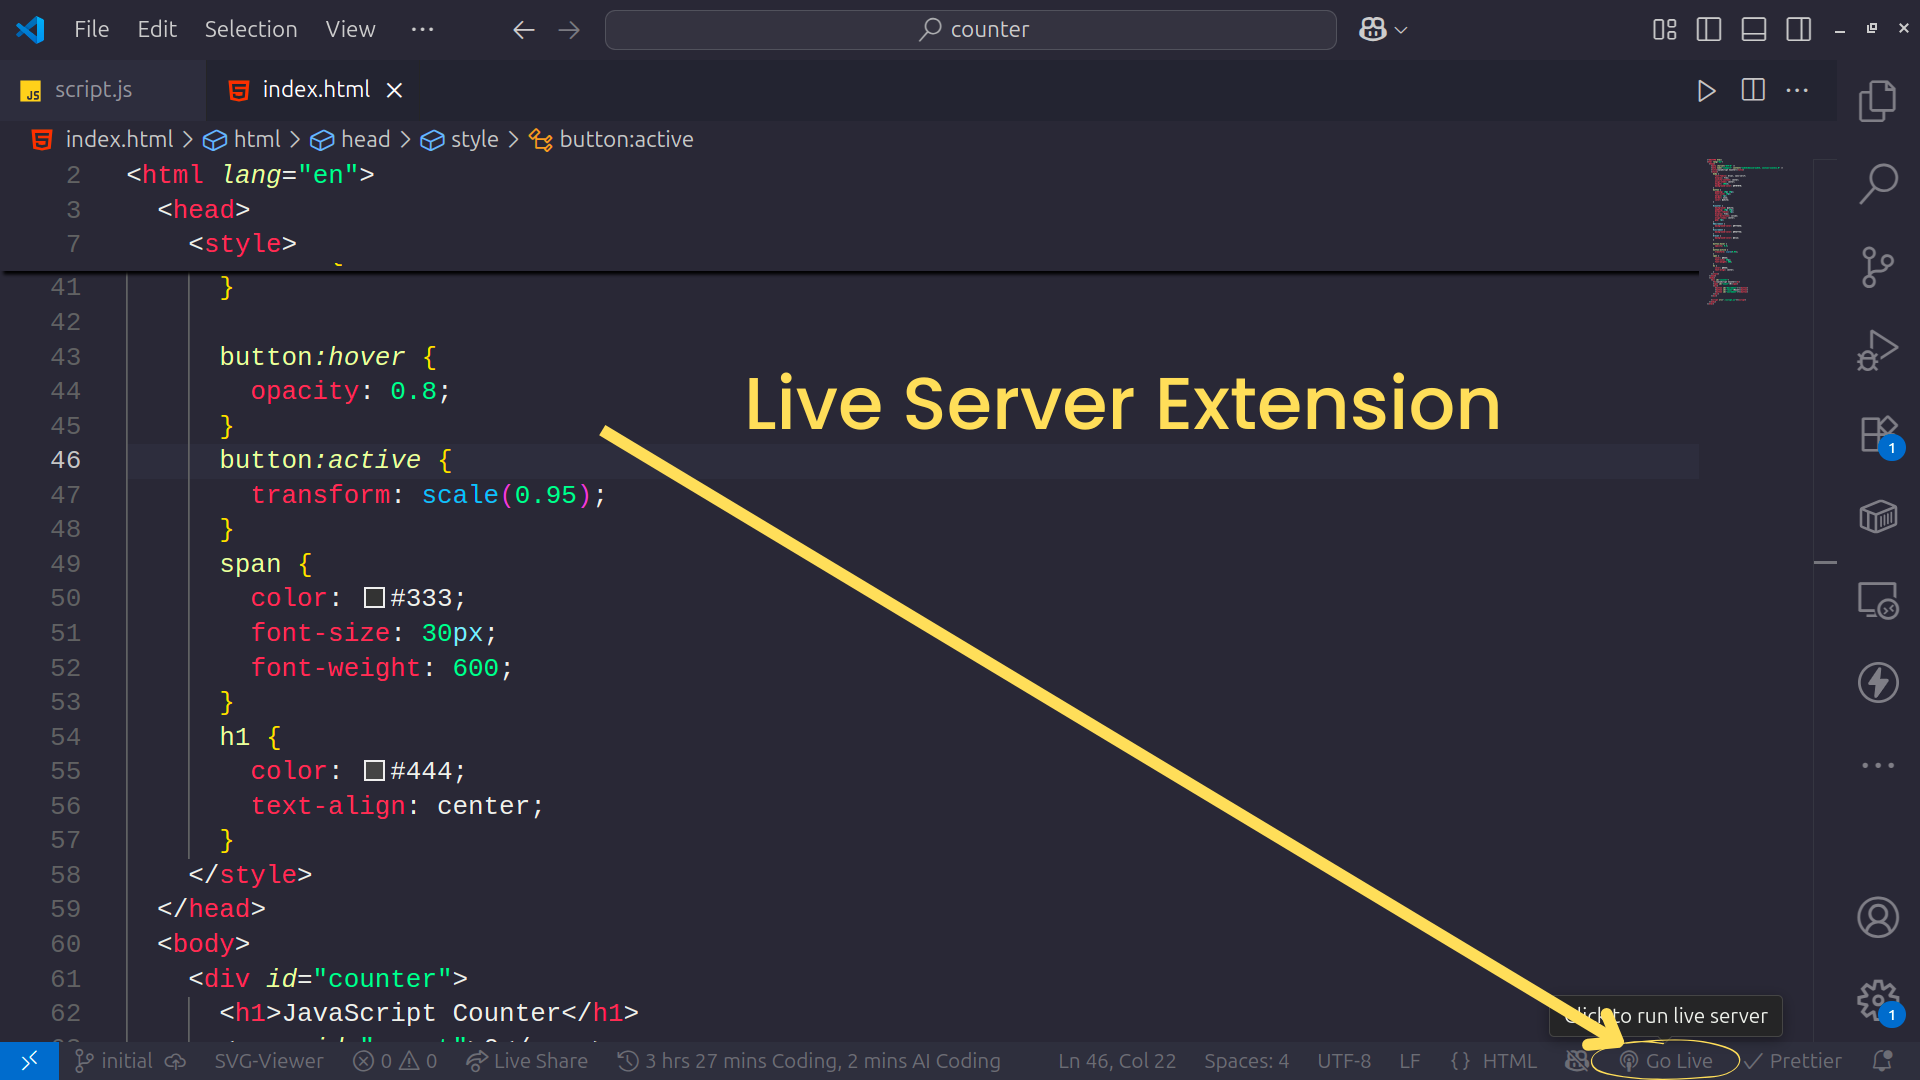Viewport: 1920px width, 1080px height.
Task: Open the Selection menu
Action: point(250,30)
